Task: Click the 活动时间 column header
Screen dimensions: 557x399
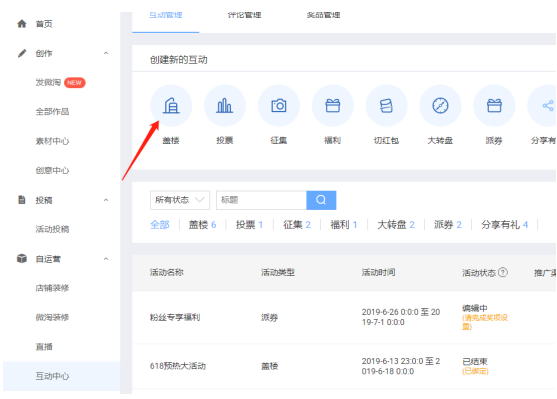Action: 378,273
